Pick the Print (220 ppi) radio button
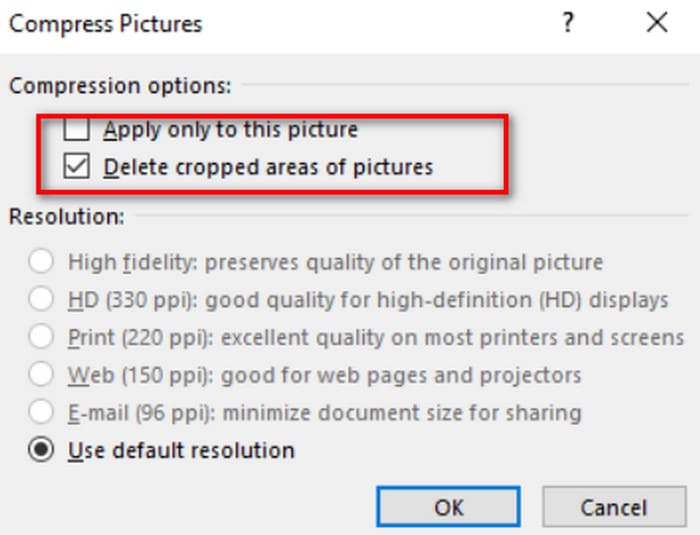Viewport: 700px width, 535px height. tap(42, 338)
